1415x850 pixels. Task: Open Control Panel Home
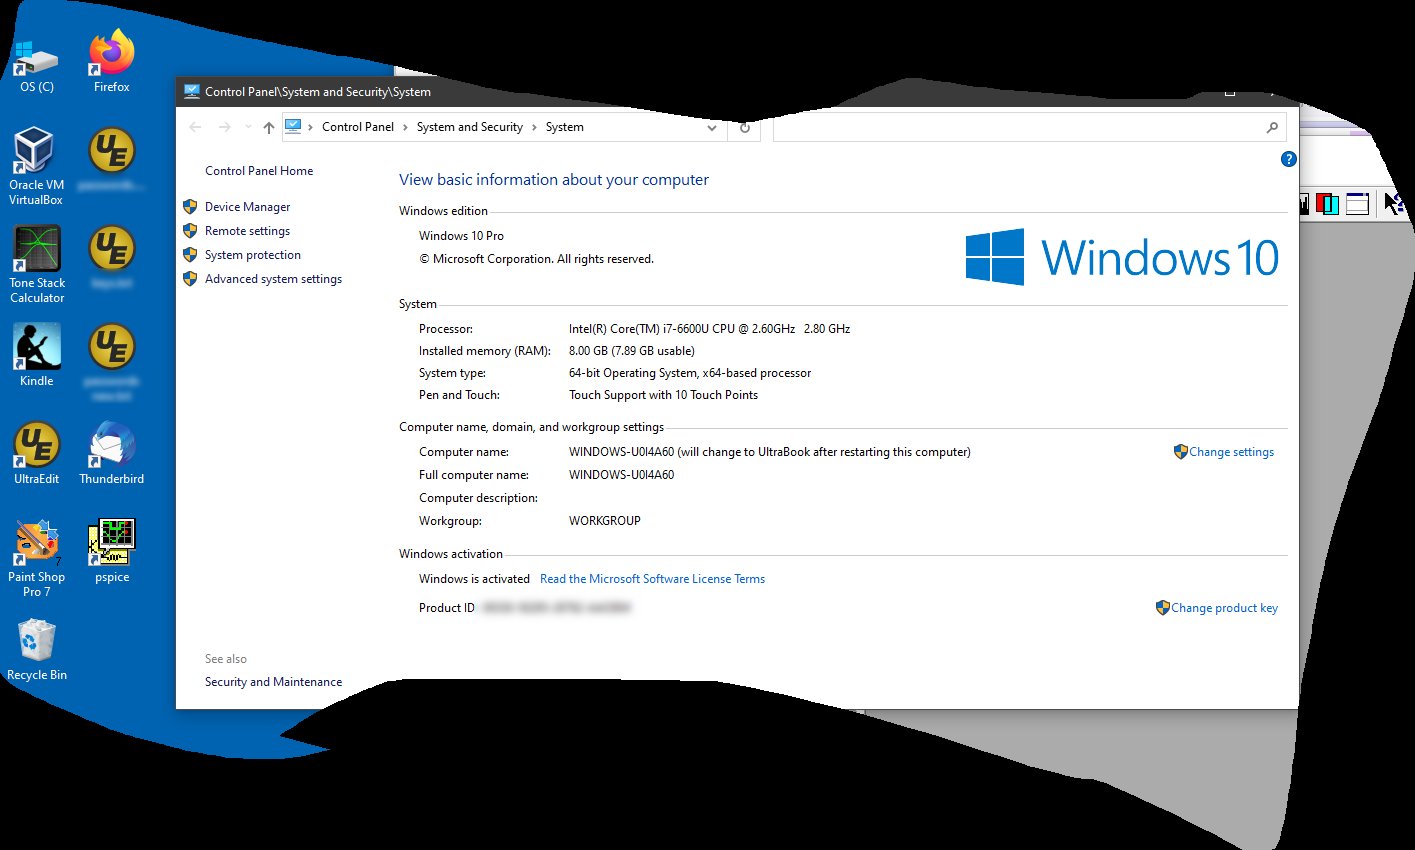click(x=259, y=171)
